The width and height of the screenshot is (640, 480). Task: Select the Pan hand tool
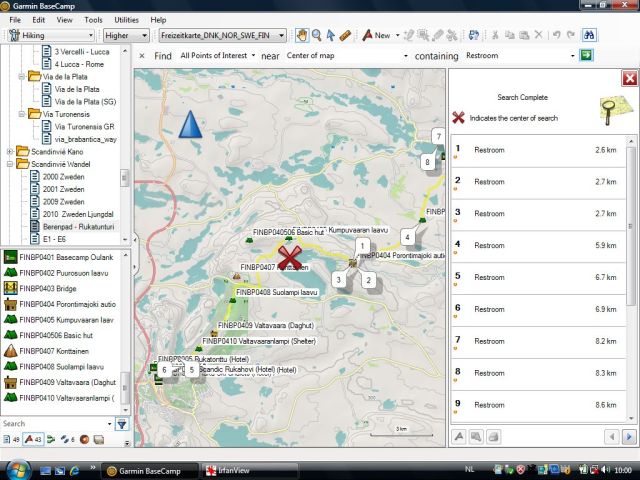coord(302,35)
